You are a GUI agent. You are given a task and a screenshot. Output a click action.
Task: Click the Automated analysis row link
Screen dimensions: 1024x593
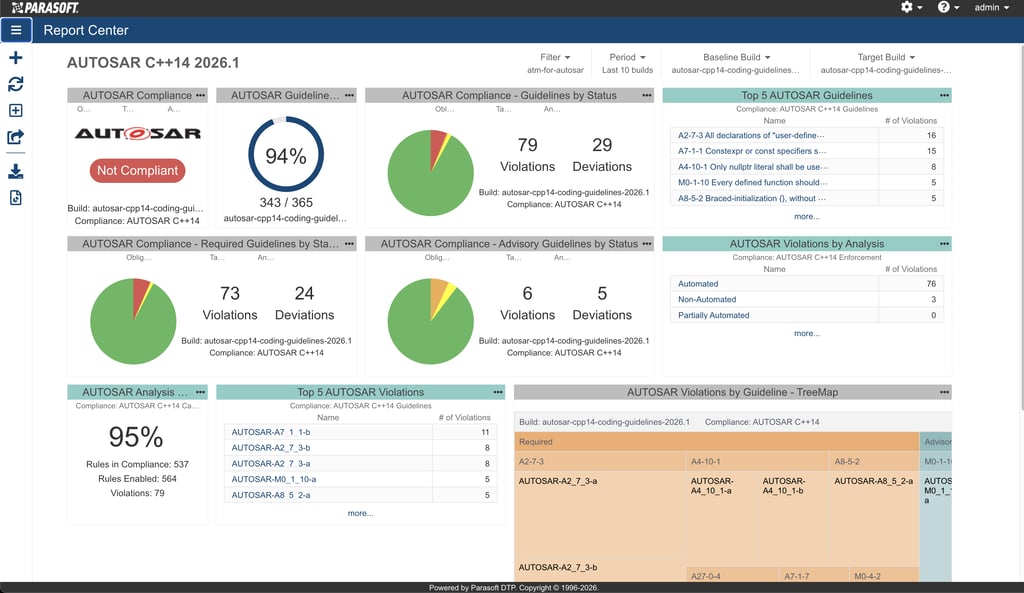(x=698, y=283)
